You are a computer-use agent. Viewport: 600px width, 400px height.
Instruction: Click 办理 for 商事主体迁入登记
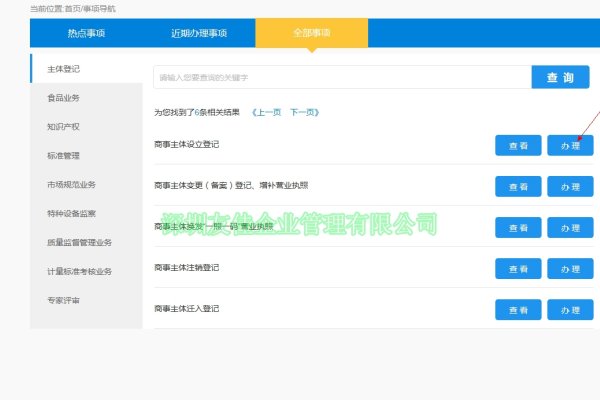click(x=570, y=310)
